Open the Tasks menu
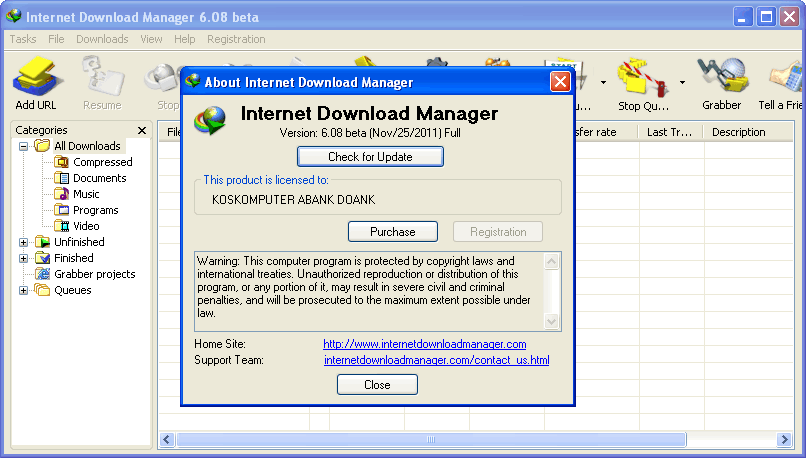Viewport: 806px width, 458px height. [23, 39]
